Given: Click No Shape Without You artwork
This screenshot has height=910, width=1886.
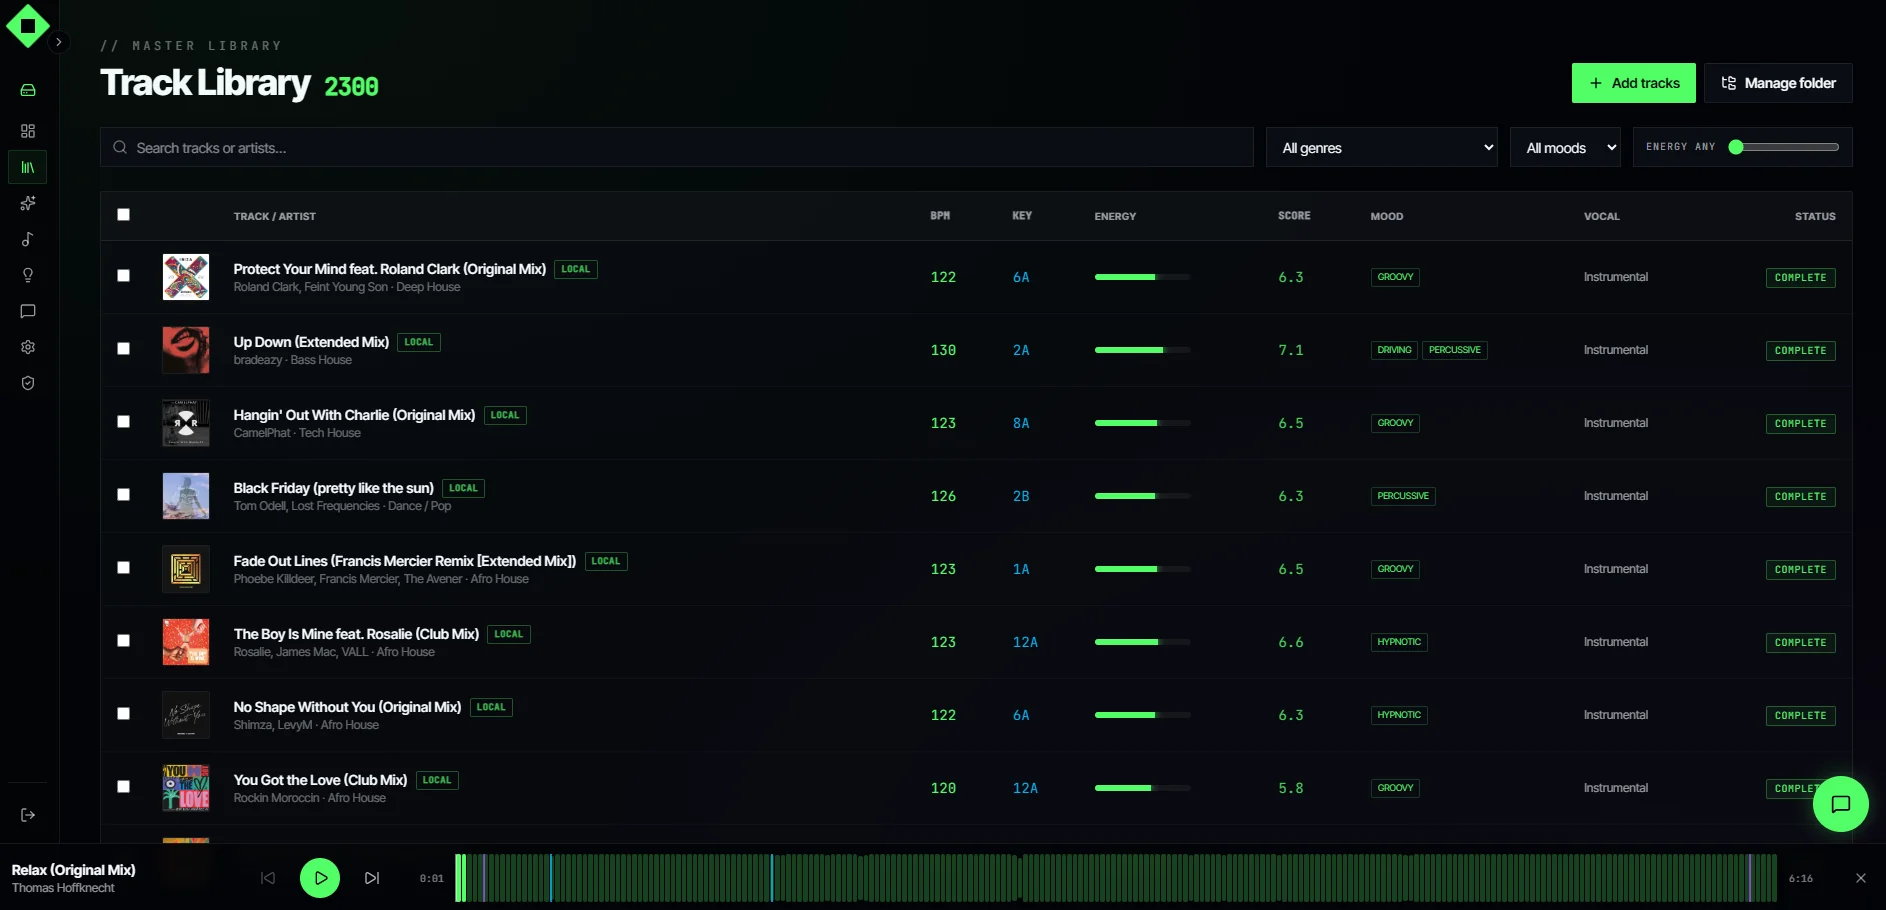Looking at the screenshot, I should (x=186, y=715).
